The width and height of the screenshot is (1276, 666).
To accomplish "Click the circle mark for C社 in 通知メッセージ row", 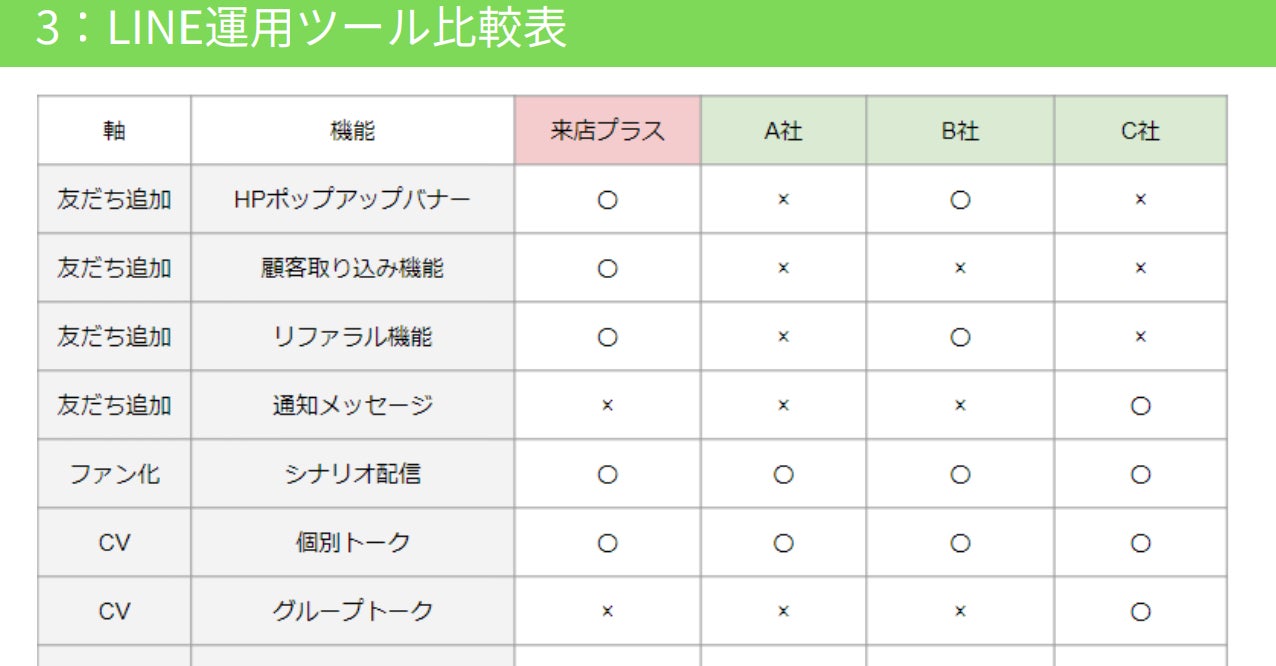I will pyautogui.click(x=1140, y=406).
